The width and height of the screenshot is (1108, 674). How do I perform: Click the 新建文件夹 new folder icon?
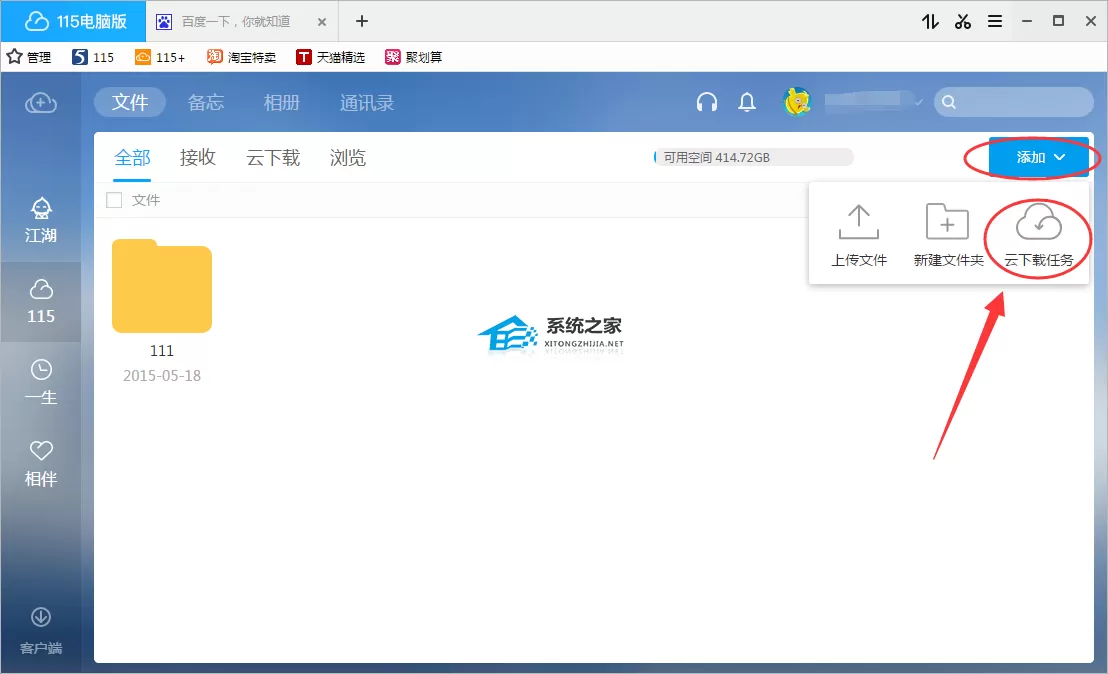pyautogui.click(x=947, y=222)
